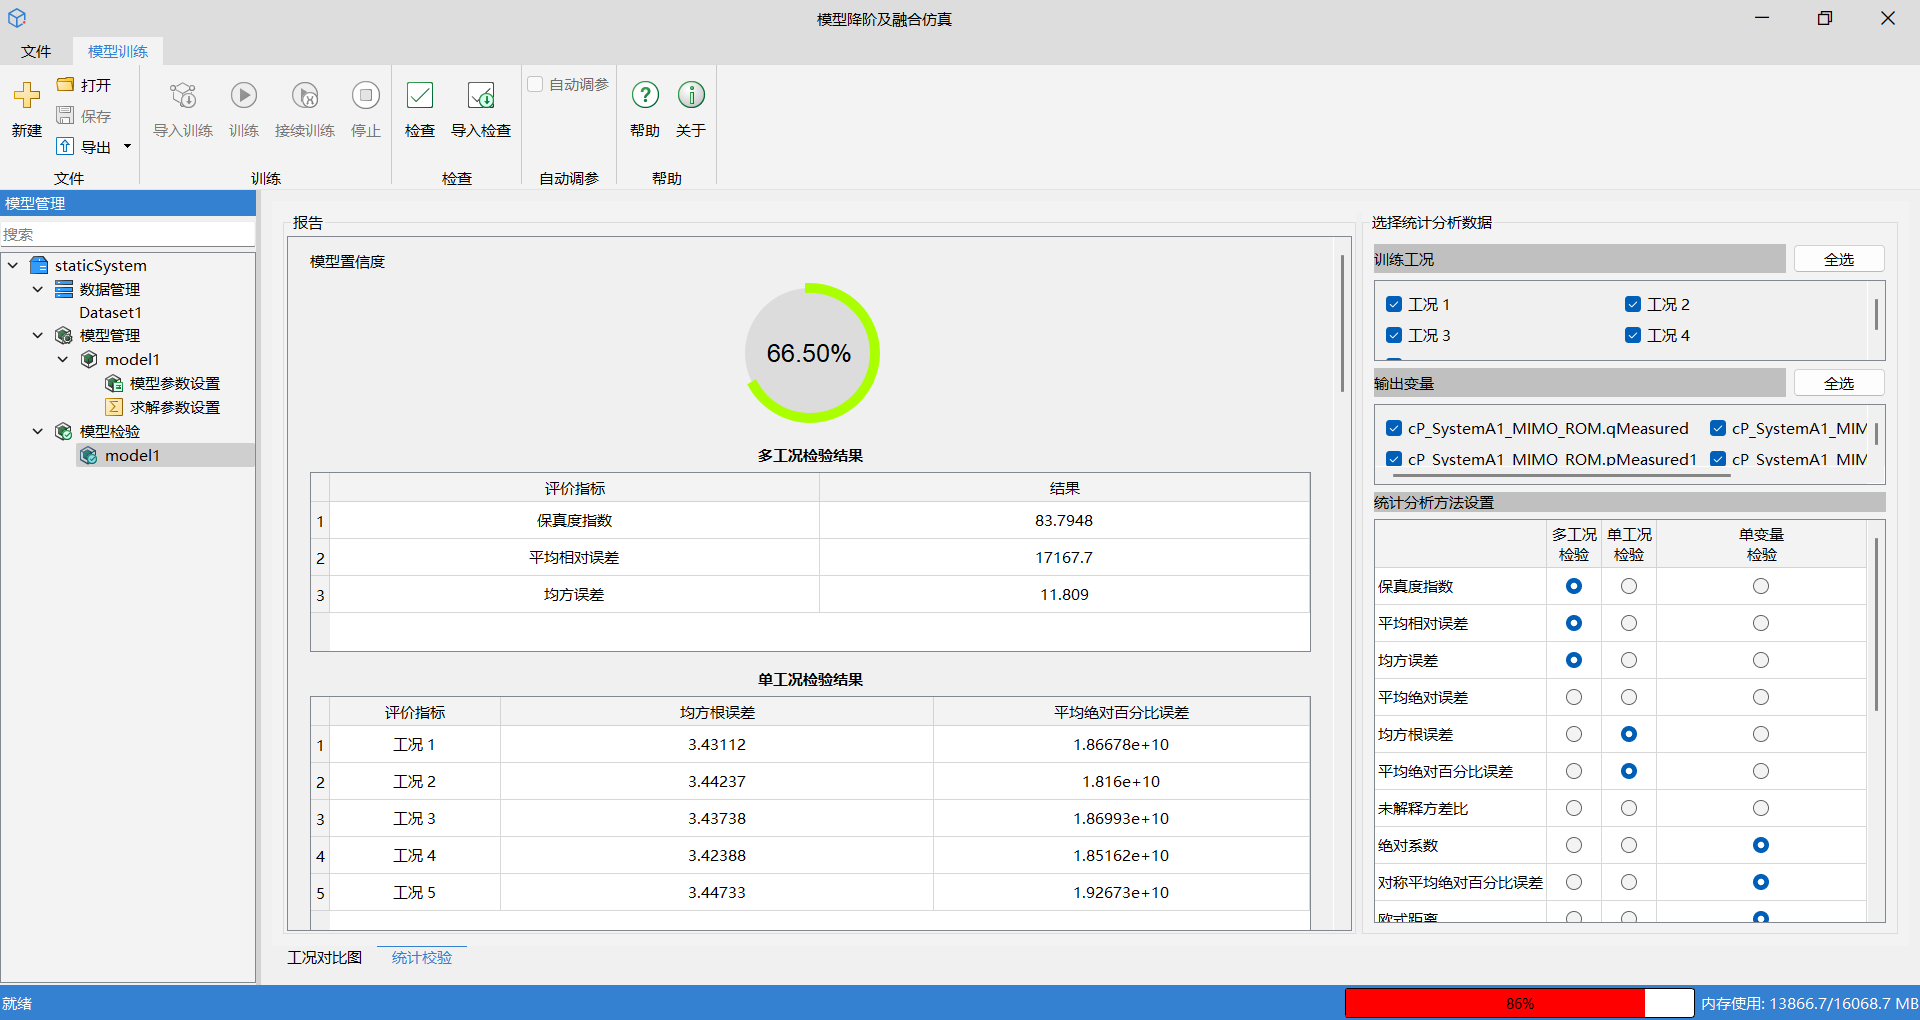Click the 搜索 search input field

pyautogui.click(x=127, y=234)
